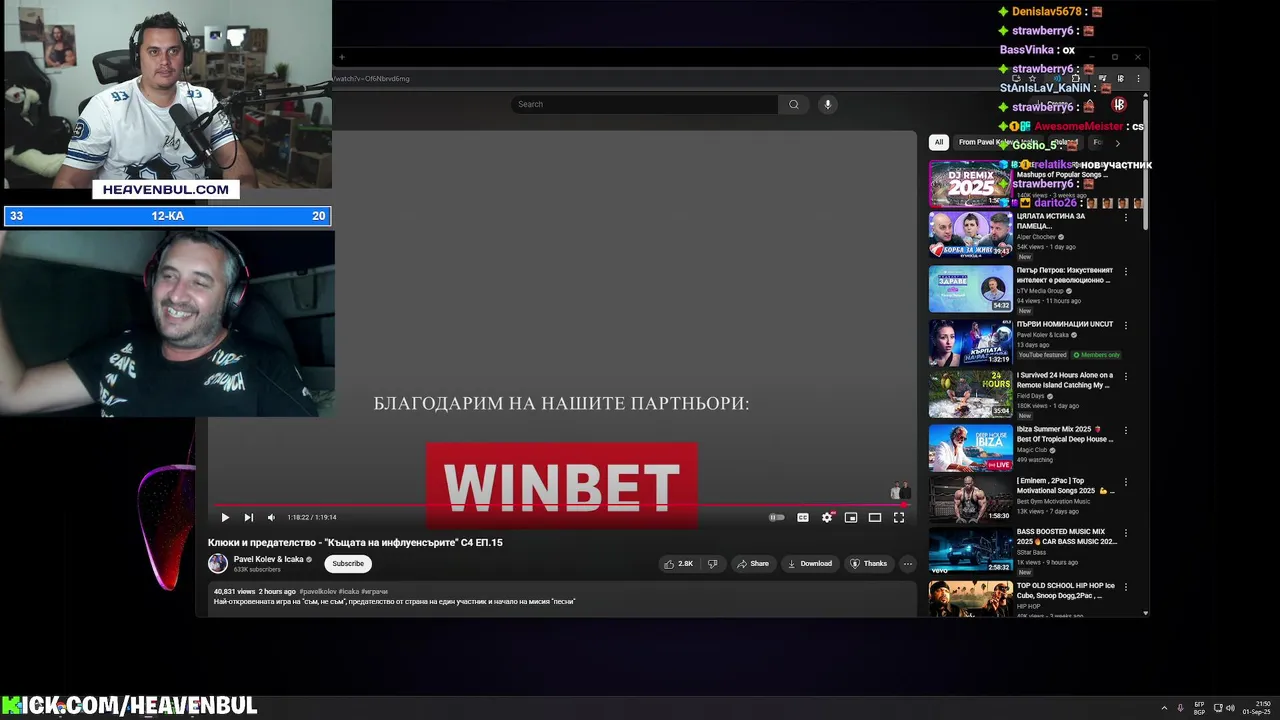Open options for ПЪРВИ НОМИНАЦИИ UNCUT
This screenshot has height=720, width=1280.
(x=1126, y=325)
